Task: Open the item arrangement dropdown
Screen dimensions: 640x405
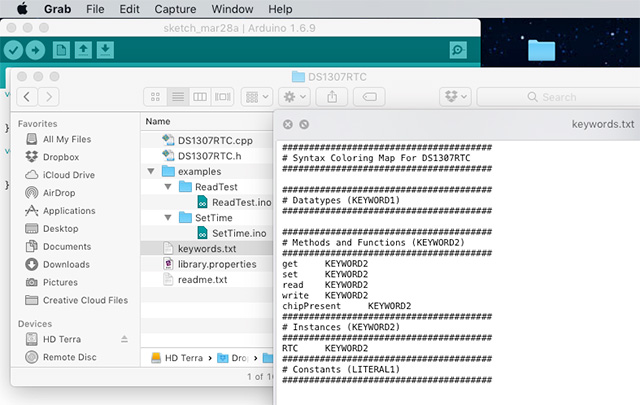Action: coord(257,97)
